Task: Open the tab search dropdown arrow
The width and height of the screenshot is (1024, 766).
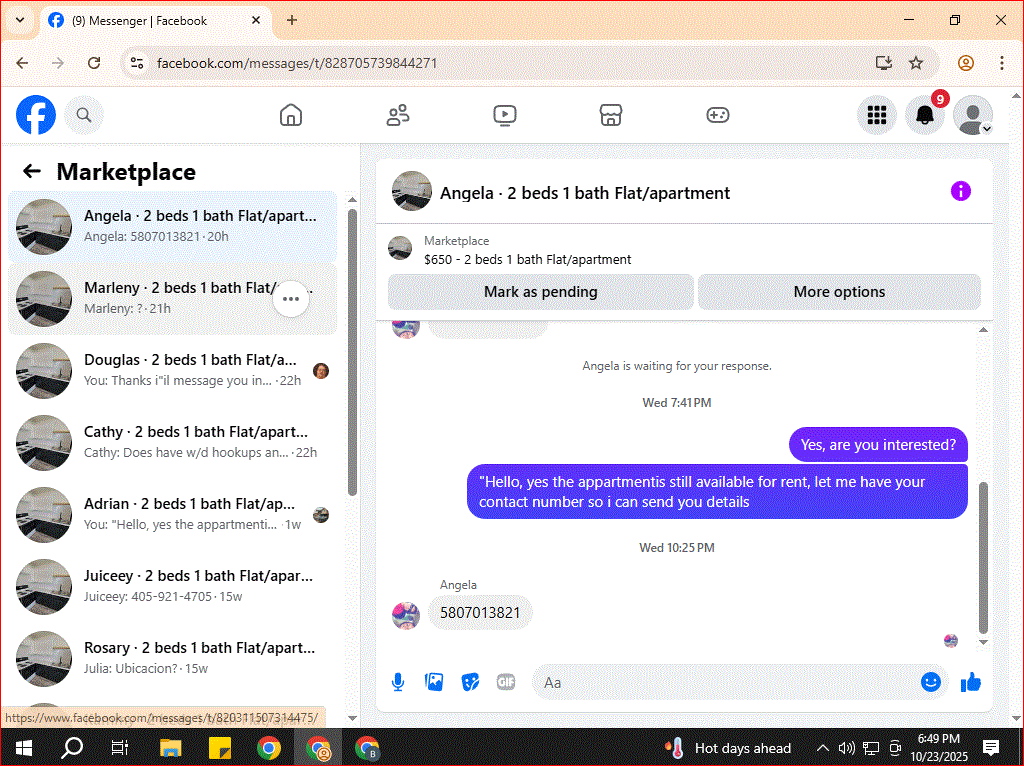Action: pyautogui.click(x=20, y=20)
